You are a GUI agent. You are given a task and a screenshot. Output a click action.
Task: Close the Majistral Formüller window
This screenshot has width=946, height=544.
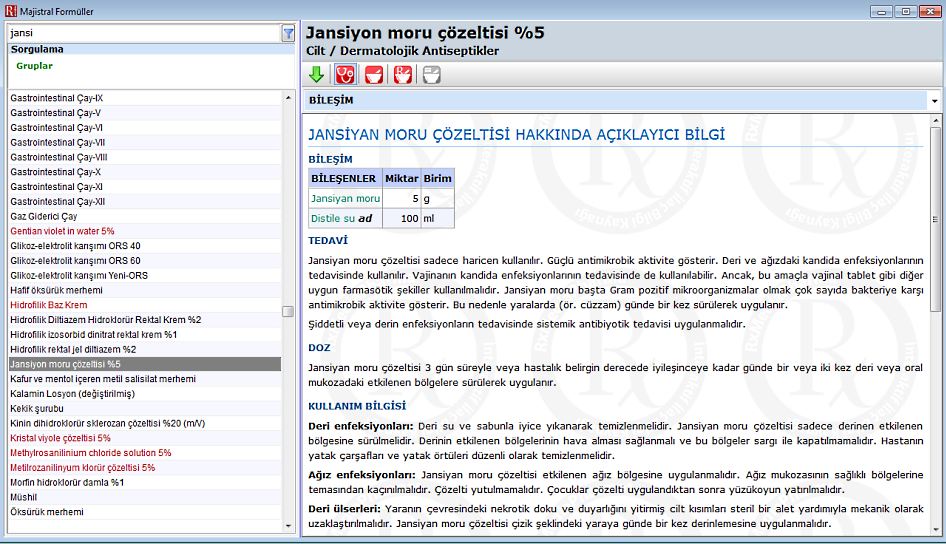coord(930,11)
